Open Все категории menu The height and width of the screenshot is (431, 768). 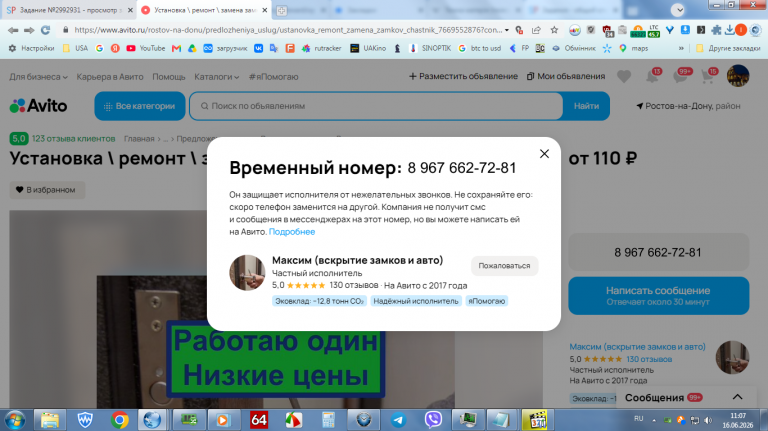(x=140, y=106)
